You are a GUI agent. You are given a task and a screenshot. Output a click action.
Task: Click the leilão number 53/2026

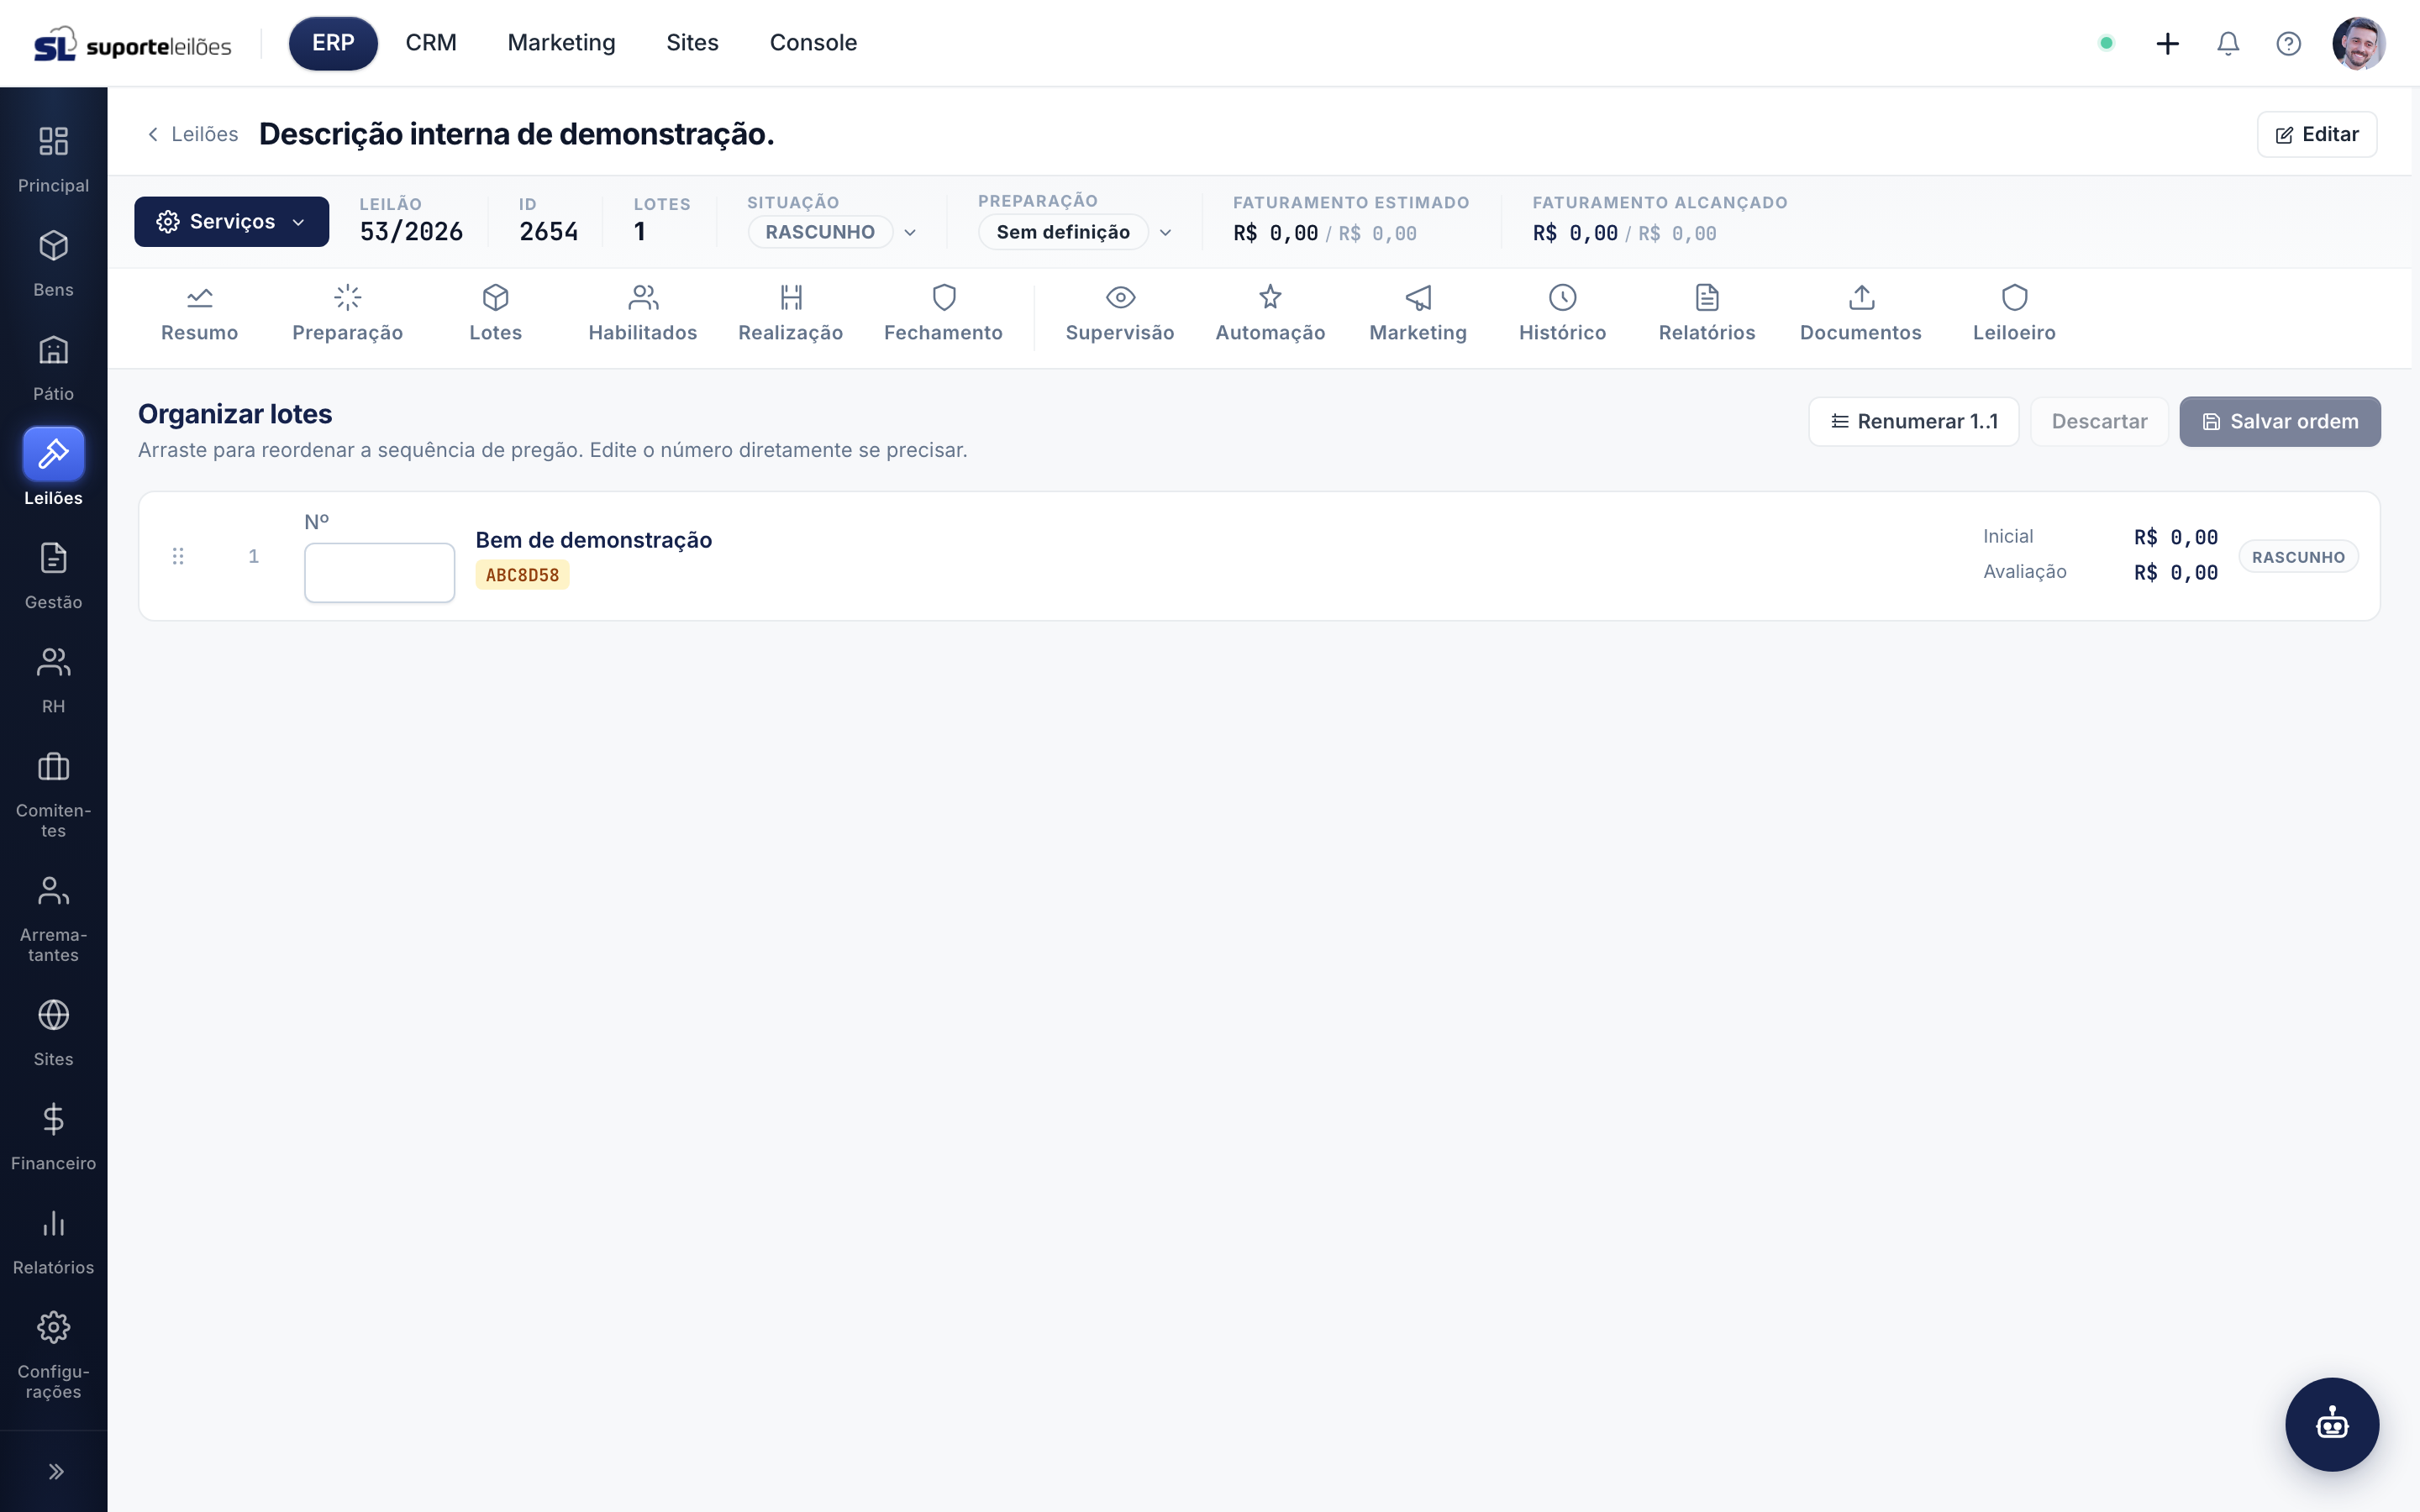point(411,232)
